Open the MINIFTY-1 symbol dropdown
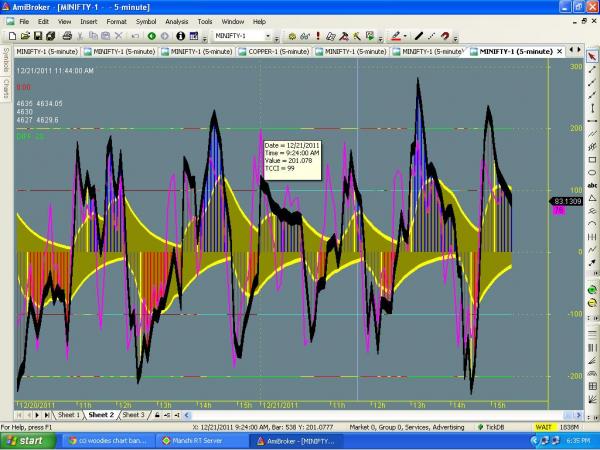 (268, 36)
